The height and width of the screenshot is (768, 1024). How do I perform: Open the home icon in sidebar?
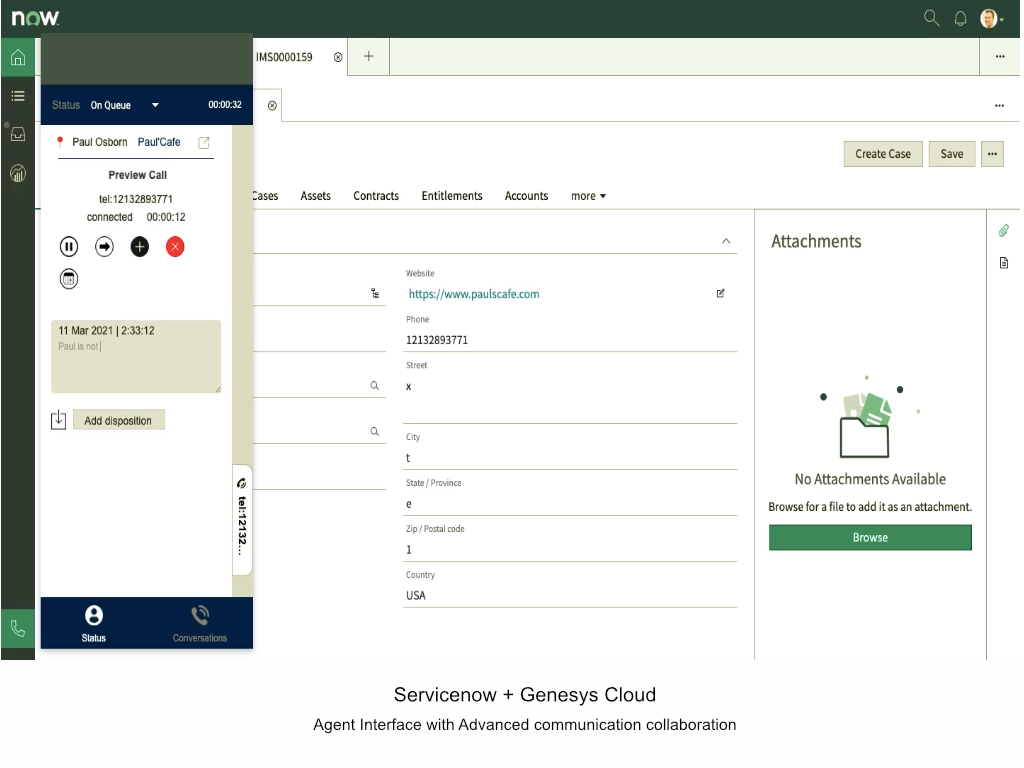[18, 58]
